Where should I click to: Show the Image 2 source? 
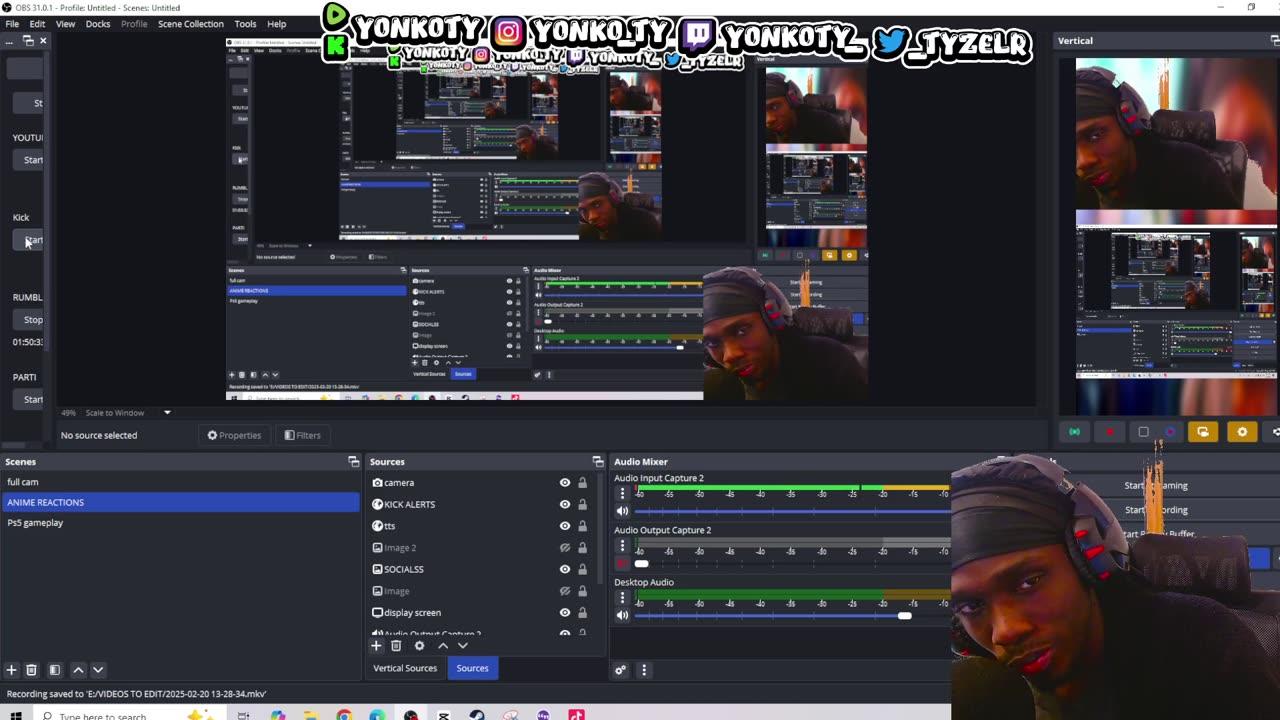(x=565, y=548)
